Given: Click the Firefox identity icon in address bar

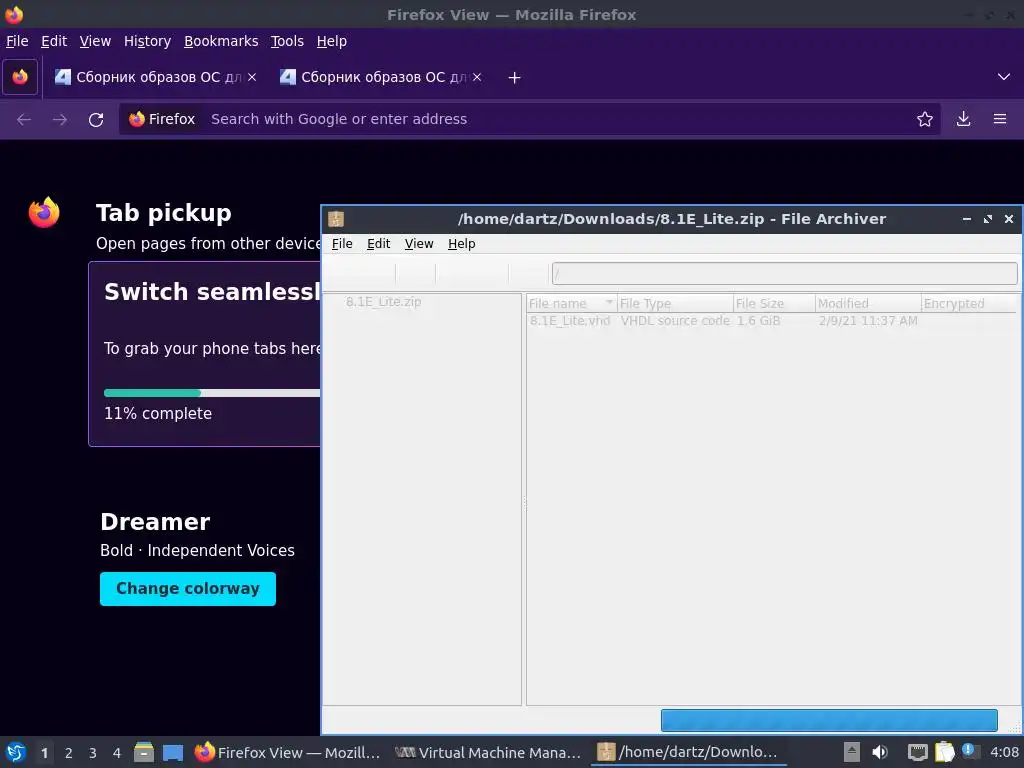Looking at the screenshot, I should (162, 119).
